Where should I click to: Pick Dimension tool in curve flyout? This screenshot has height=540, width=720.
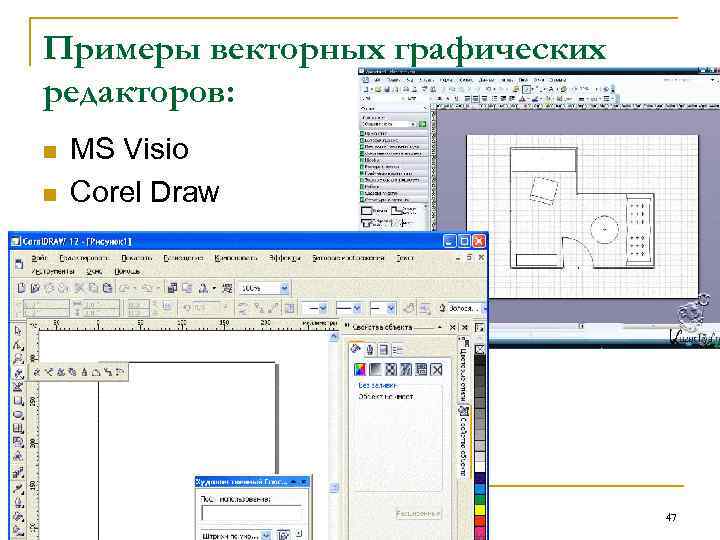point(120,372)
